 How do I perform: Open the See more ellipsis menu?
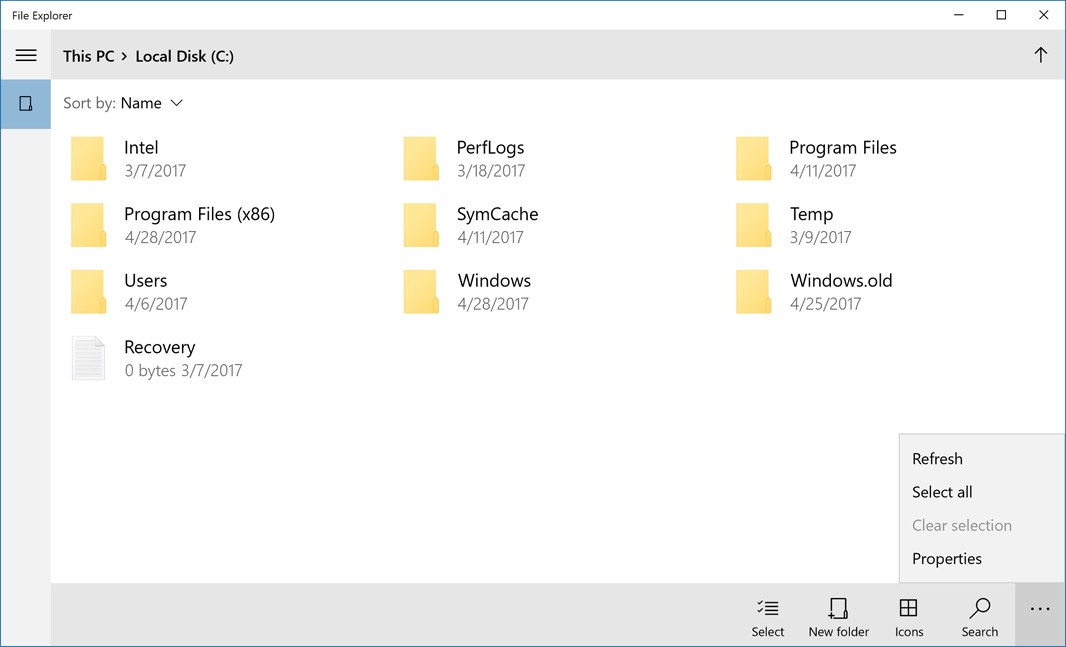[x=1040, y=608]
